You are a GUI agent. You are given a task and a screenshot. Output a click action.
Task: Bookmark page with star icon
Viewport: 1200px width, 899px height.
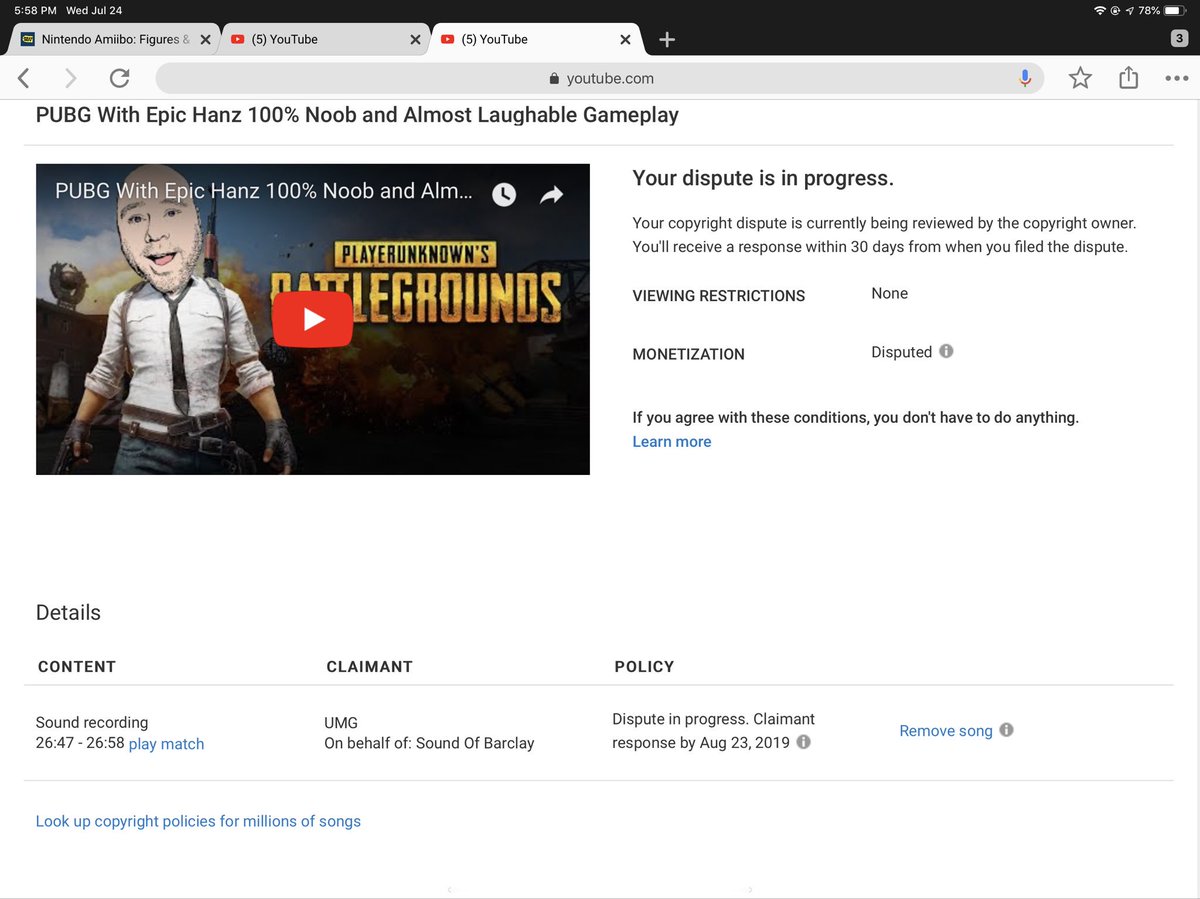pyautogui.click(x=1080, y=78)
